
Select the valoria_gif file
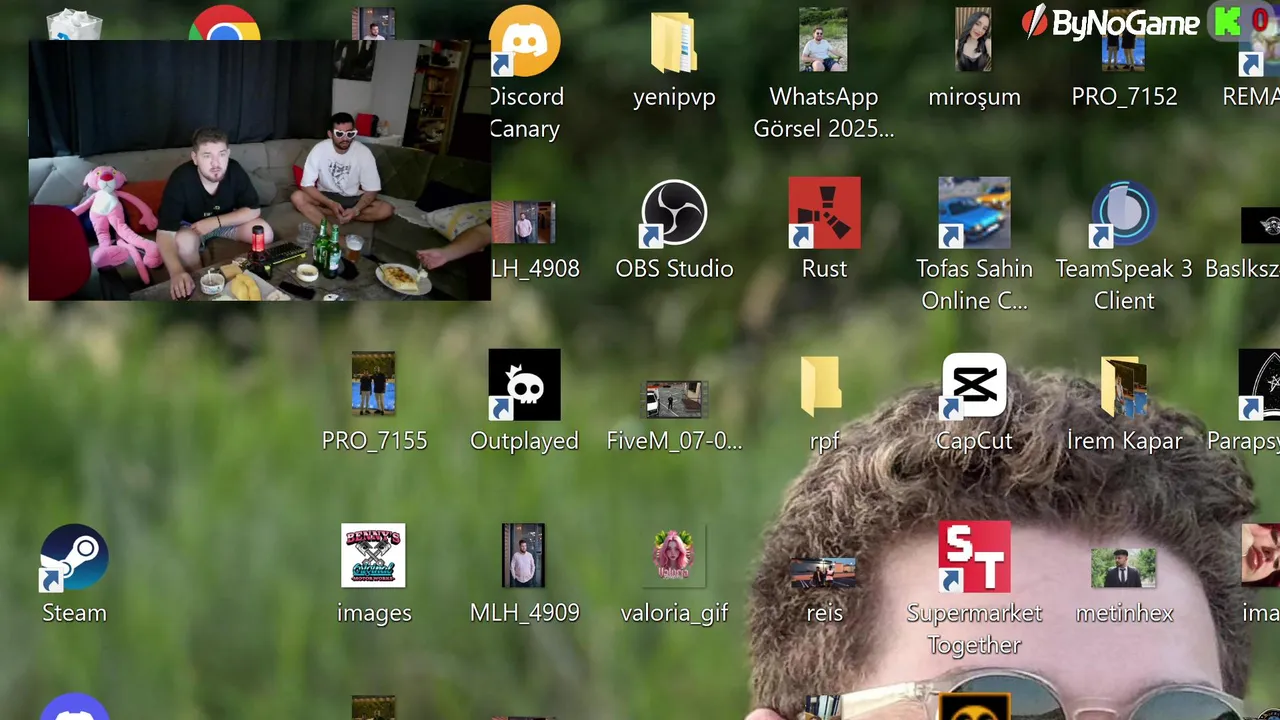pyautogui.click(x=674, y=555)
